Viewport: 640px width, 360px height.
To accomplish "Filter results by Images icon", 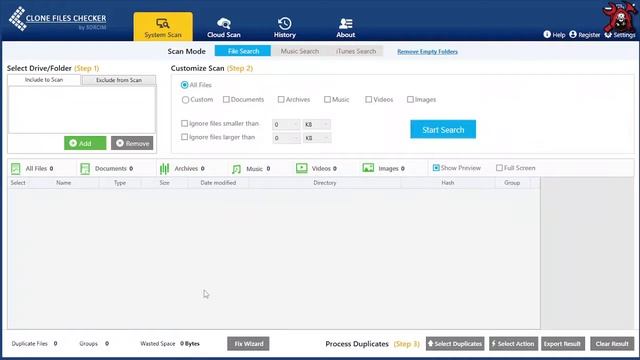I will point(368,168).
